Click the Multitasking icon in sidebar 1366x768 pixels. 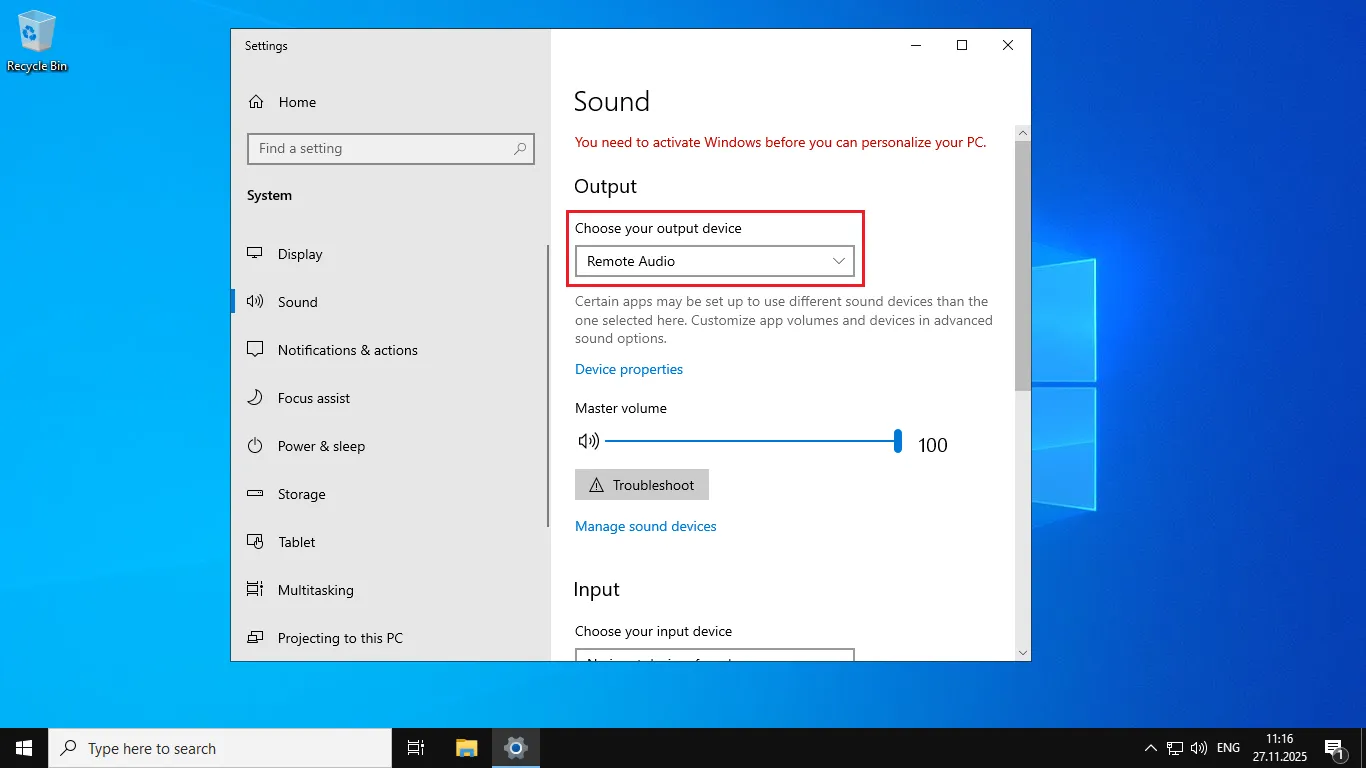(256, 590)
